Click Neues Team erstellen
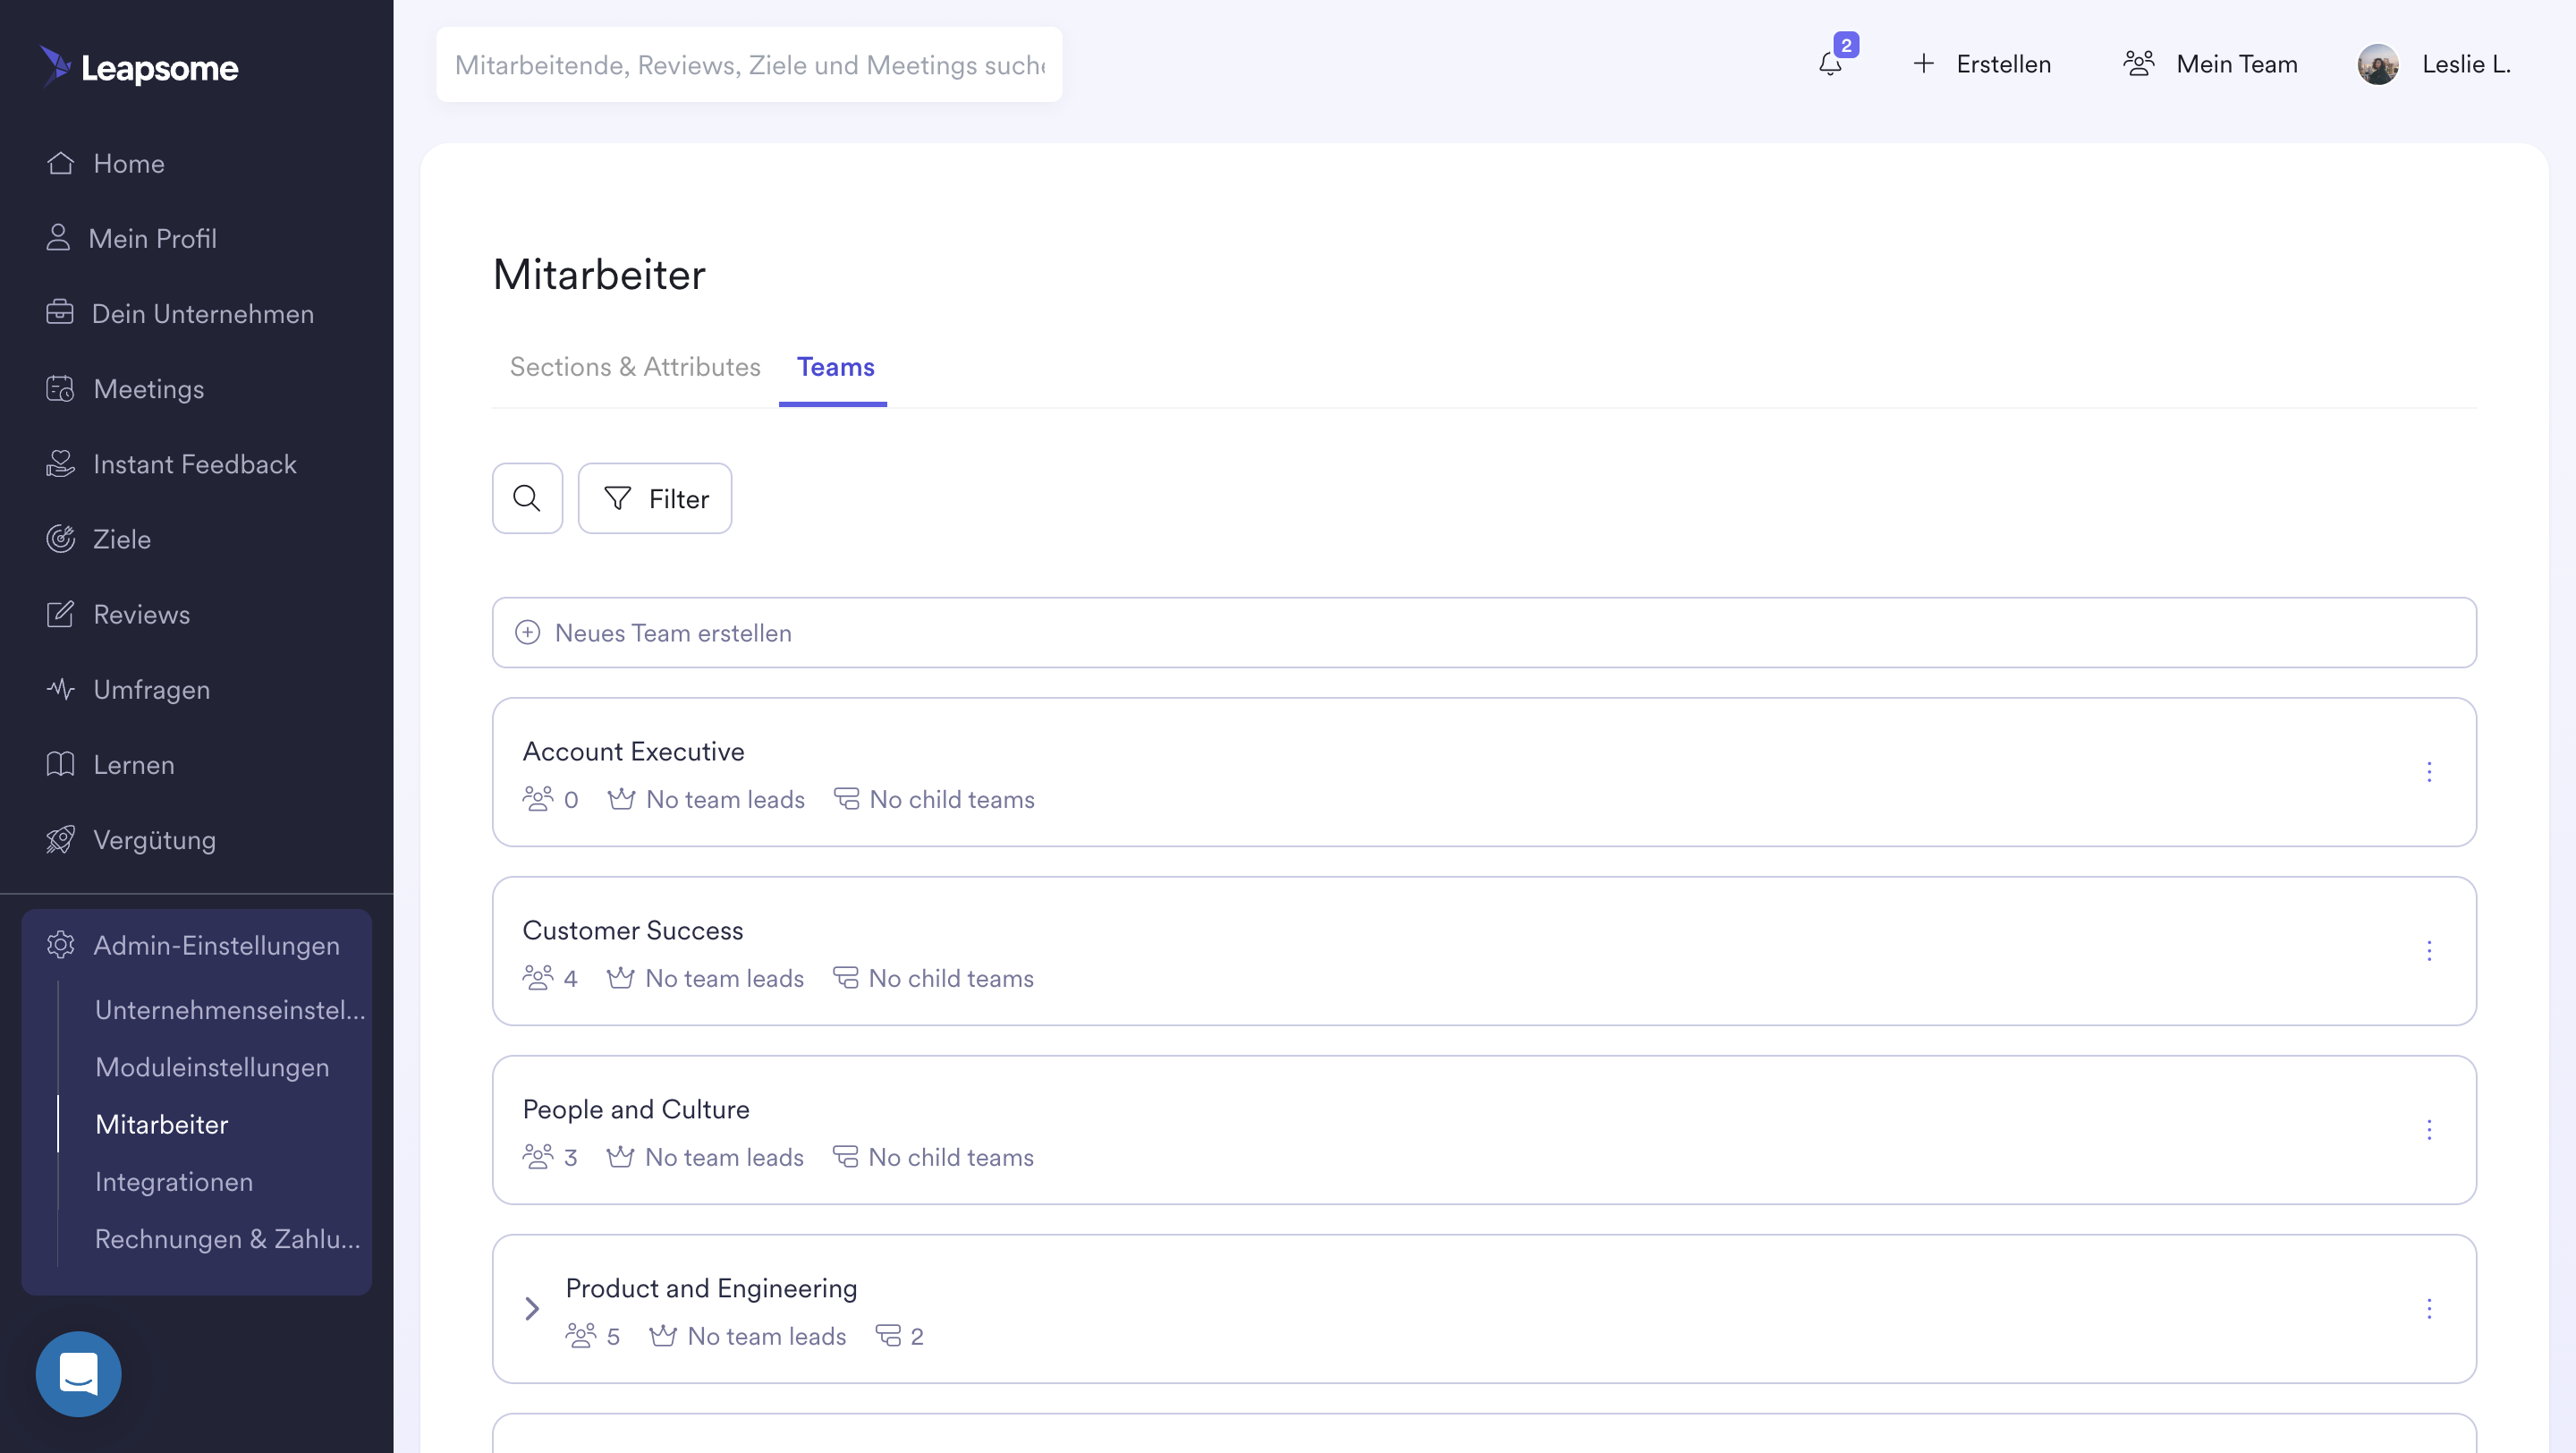 click(1484, 632)
